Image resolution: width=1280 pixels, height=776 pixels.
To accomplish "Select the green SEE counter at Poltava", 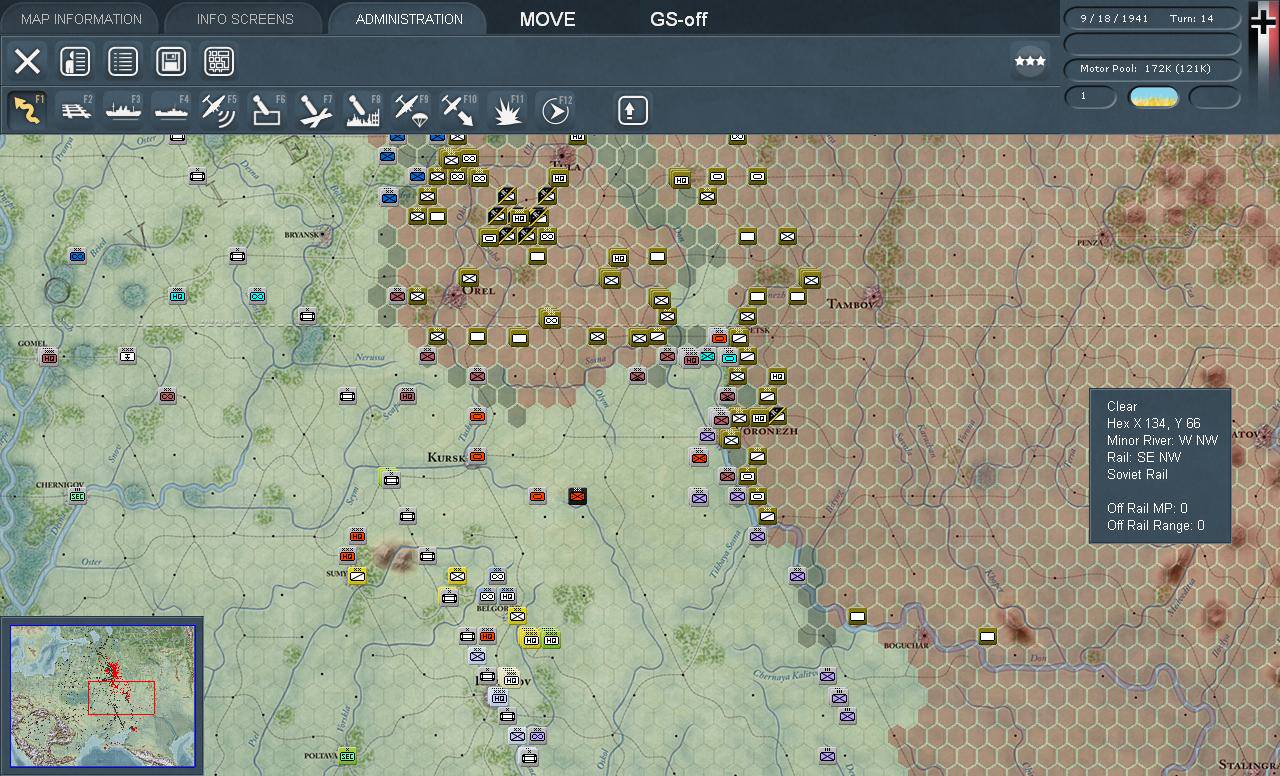I will pyautogui.click(x=348, y=755).
